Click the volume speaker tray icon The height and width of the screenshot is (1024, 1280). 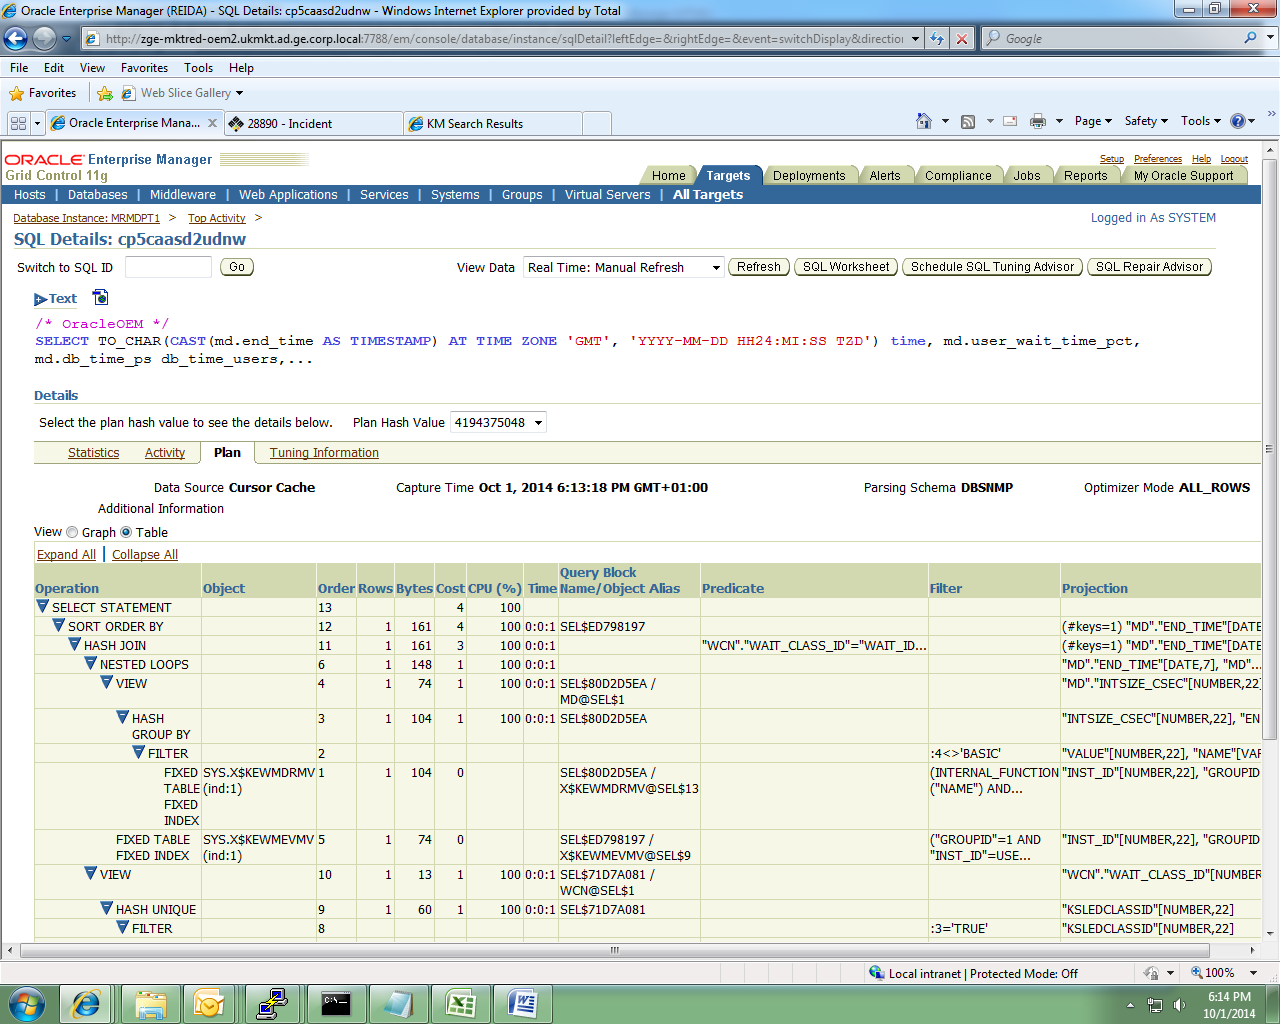pyautogui.click(x=1180, y=1005)
